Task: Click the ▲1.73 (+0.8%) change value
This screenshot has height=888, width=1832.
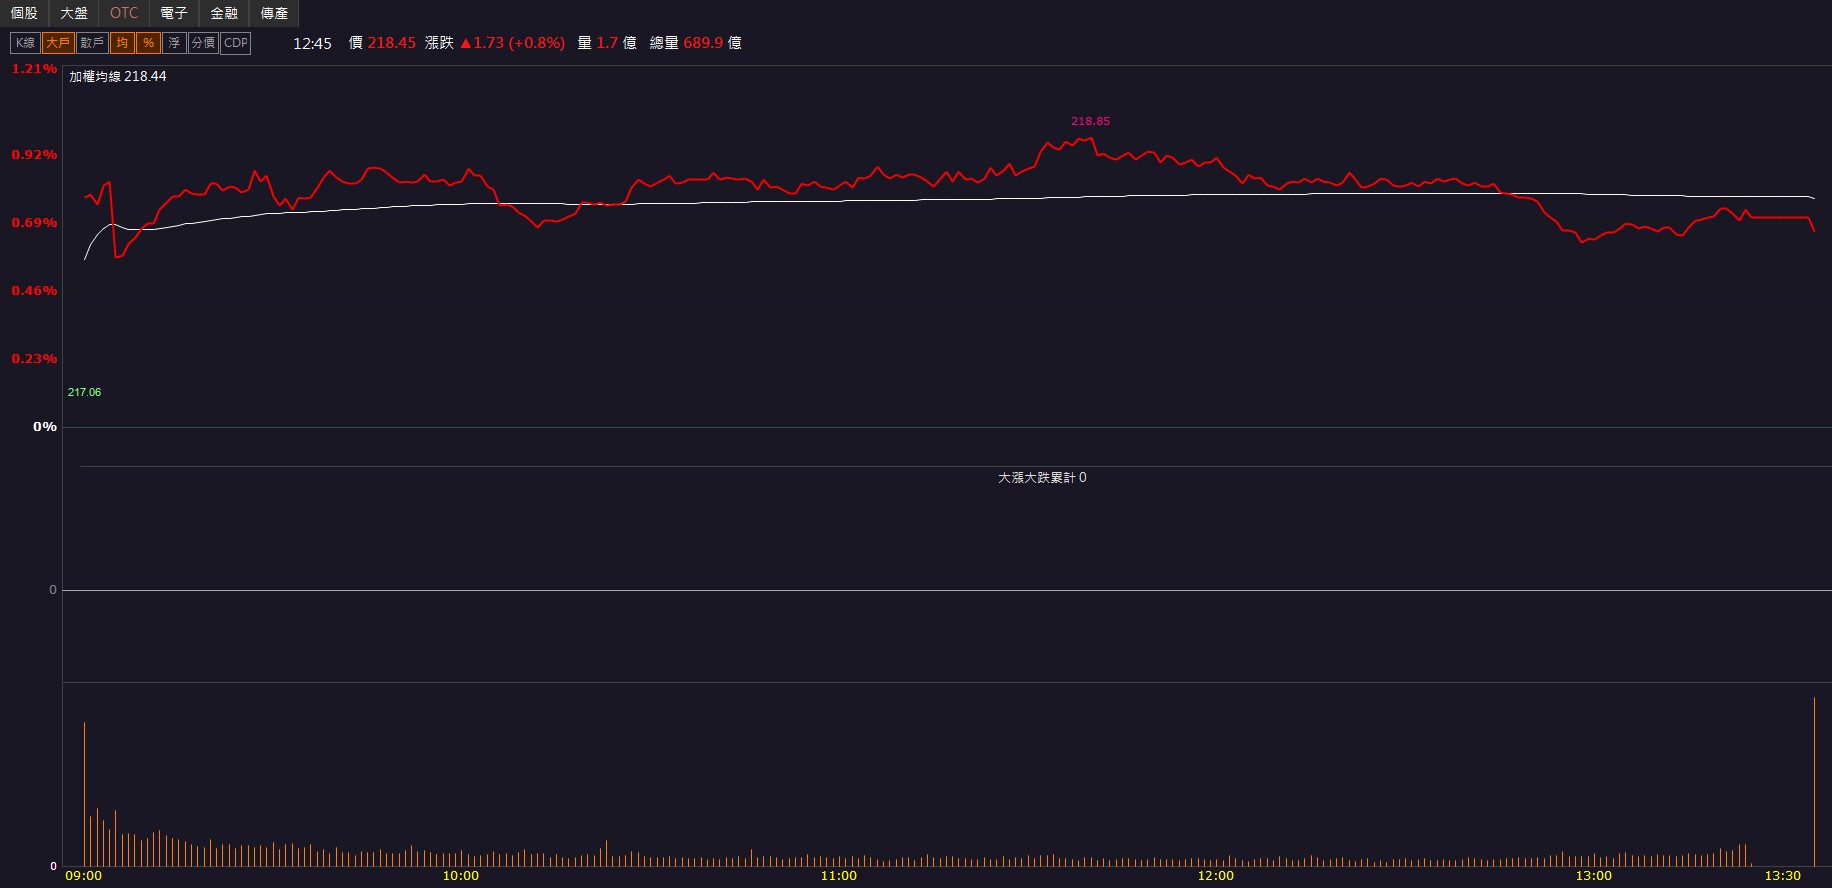Action: coord(512,43)
